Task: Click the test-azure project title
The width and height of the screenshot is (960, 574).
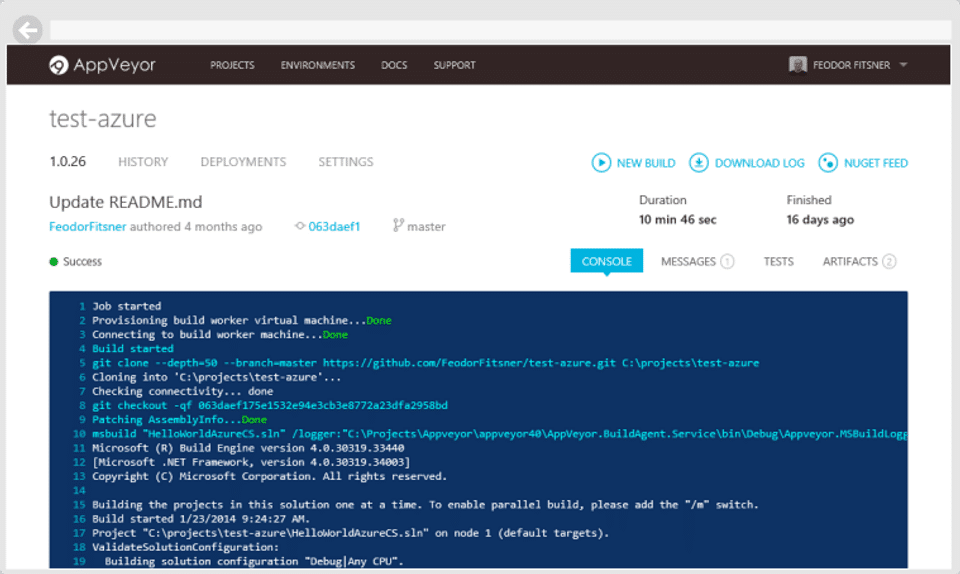Action: tap(103, 118)
